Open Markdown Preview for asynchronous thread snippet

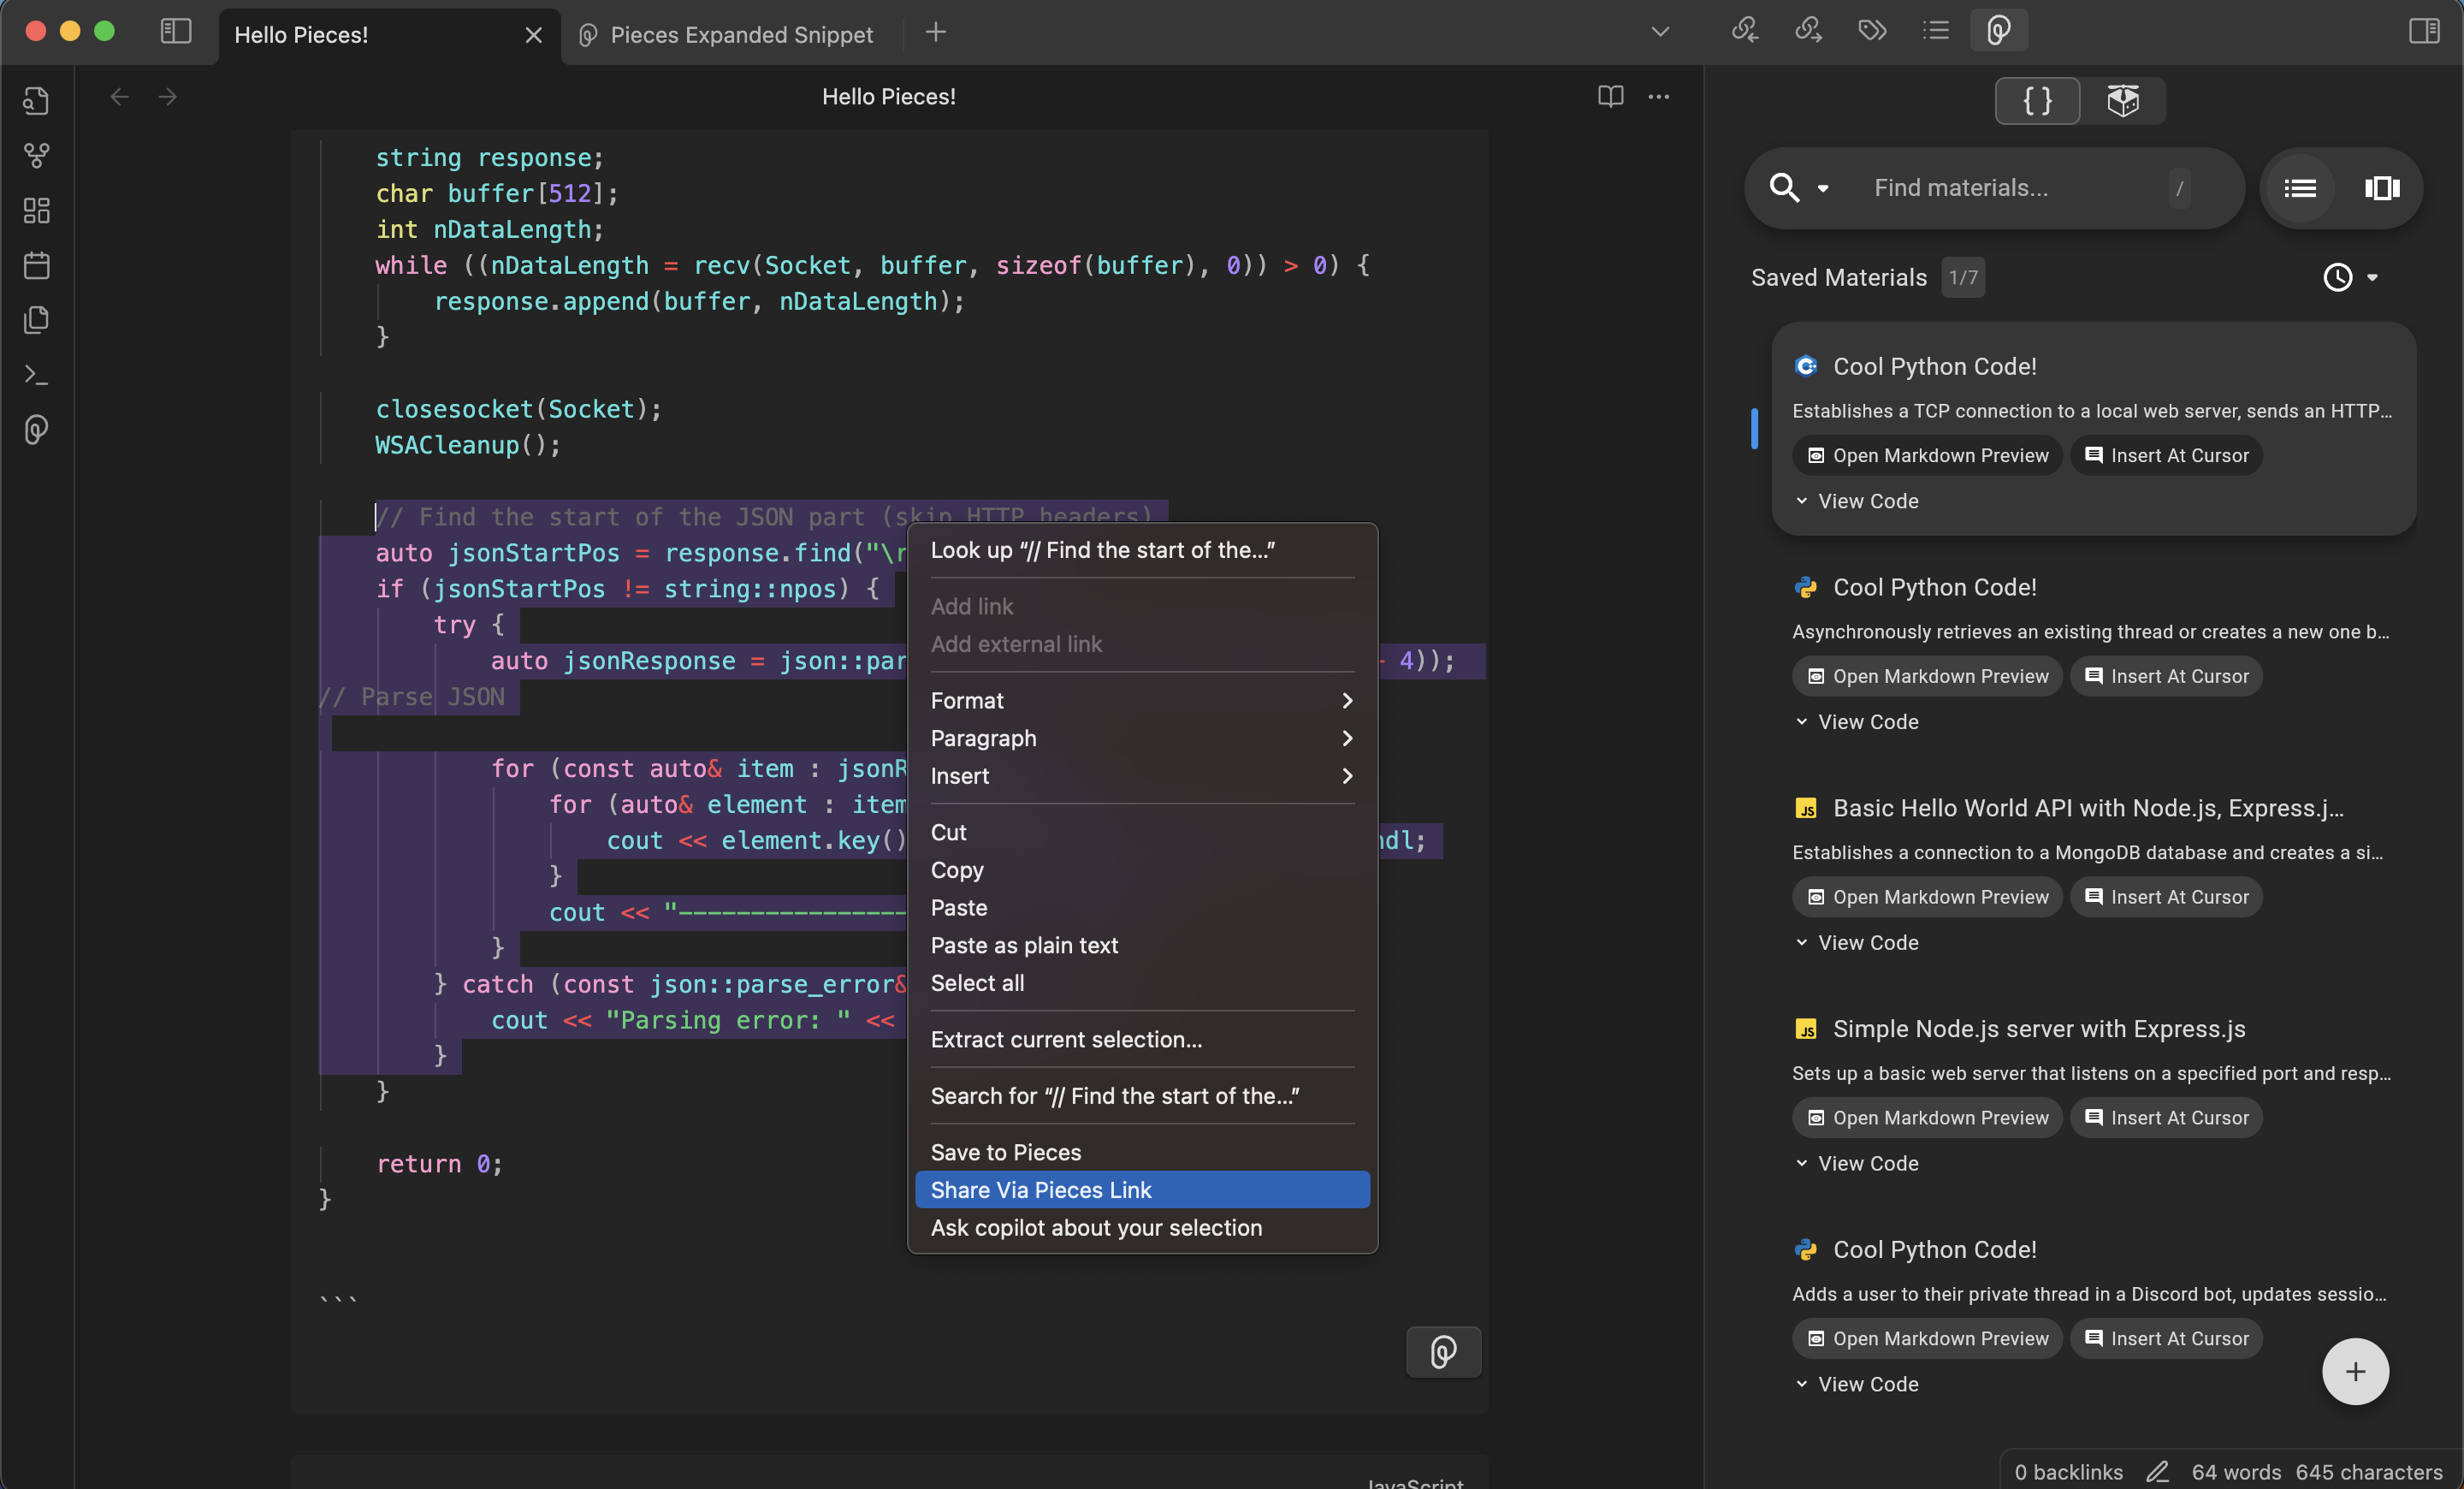point(1927,676)
